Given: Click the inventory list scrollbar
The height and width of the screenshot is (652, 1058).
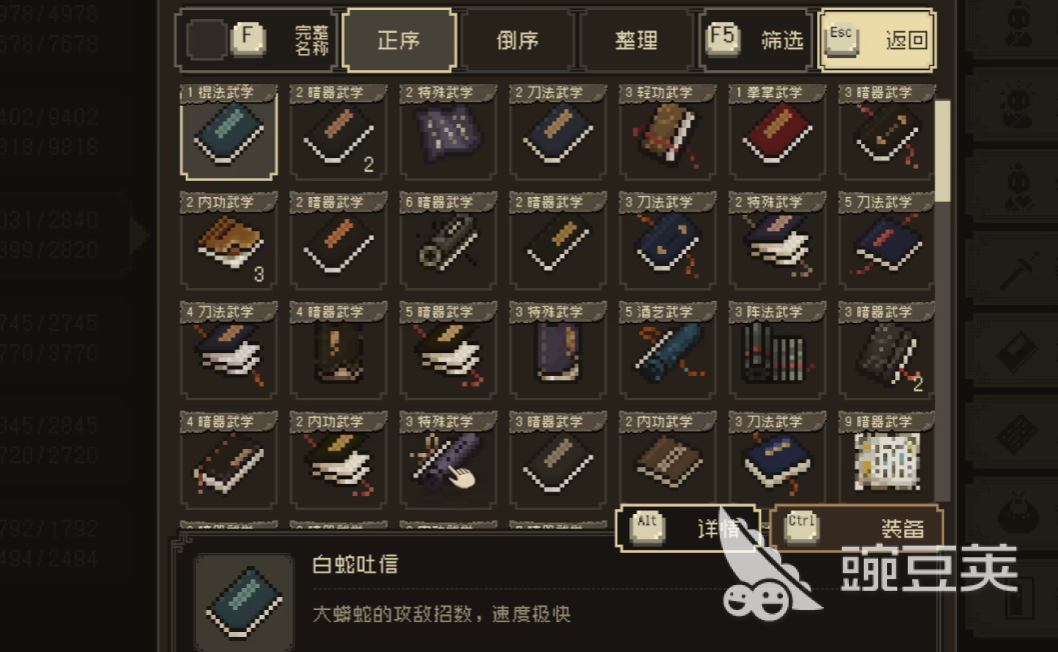Looking at the screenshot, I should click(943, 151).
